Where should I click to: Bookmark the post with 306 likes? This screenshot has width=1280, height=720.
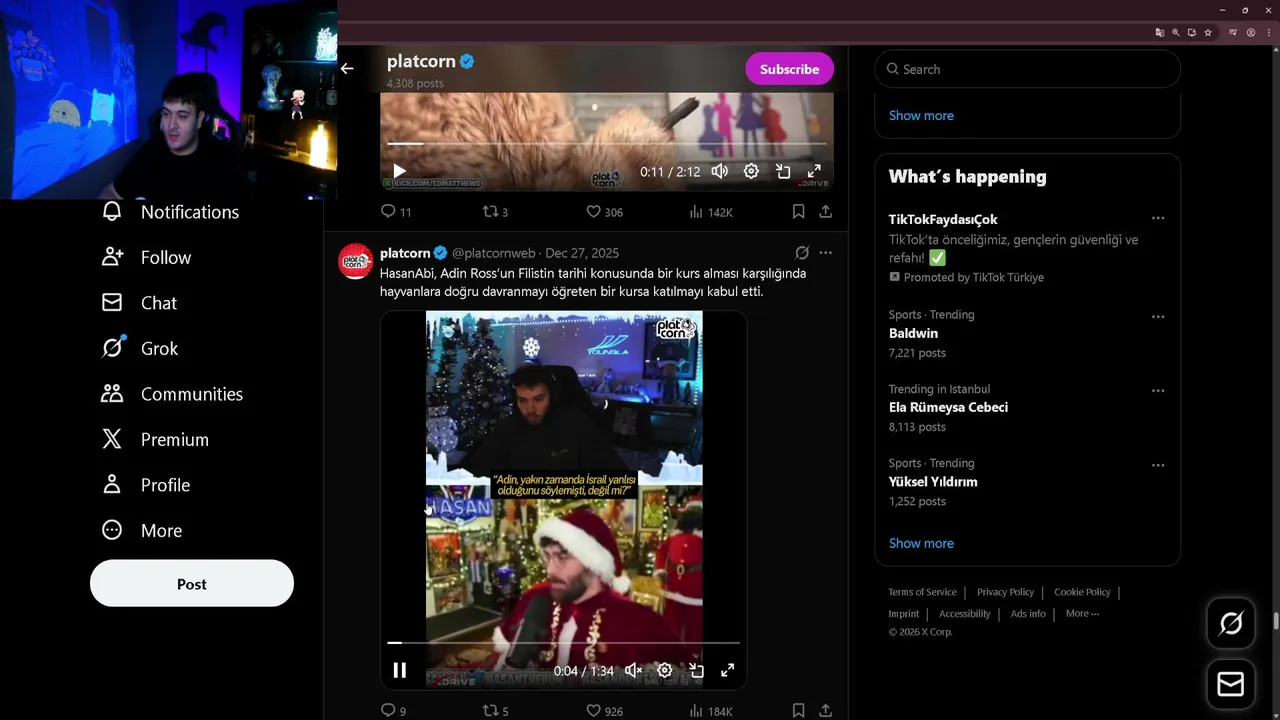coord(798,211)
